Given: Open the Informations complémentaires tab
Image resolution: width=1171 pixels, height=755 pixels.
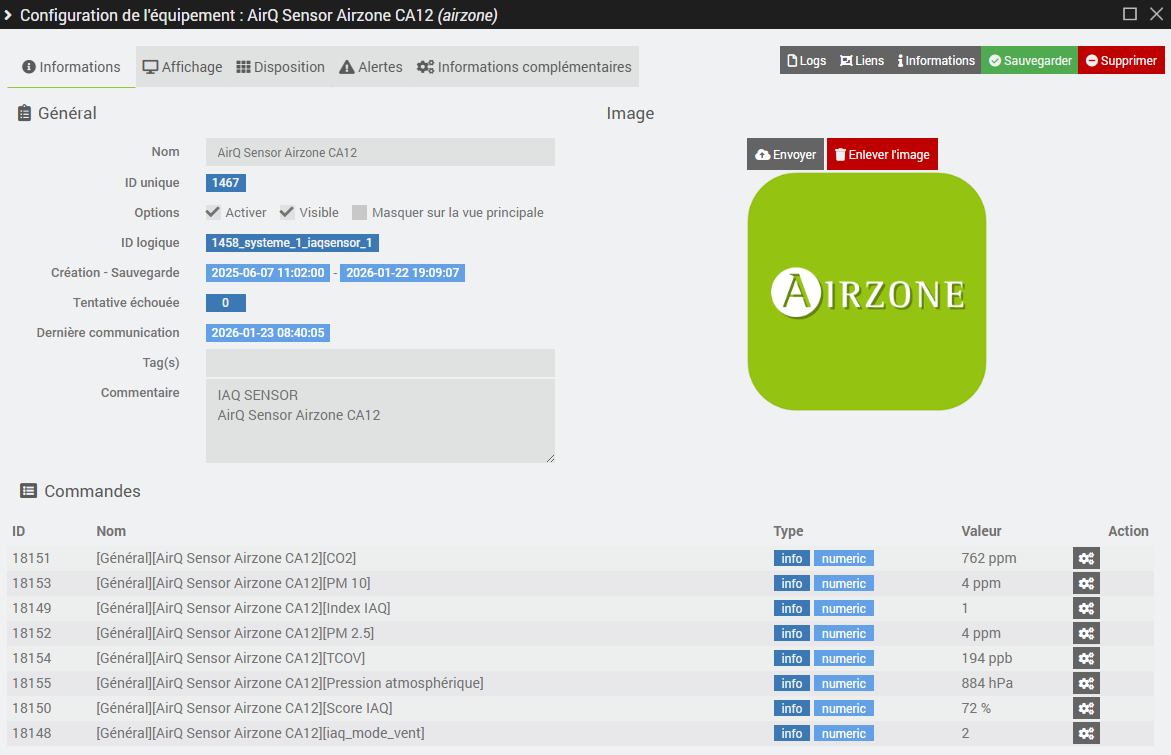Looking at the screenshot, I should tap(524, 67).
